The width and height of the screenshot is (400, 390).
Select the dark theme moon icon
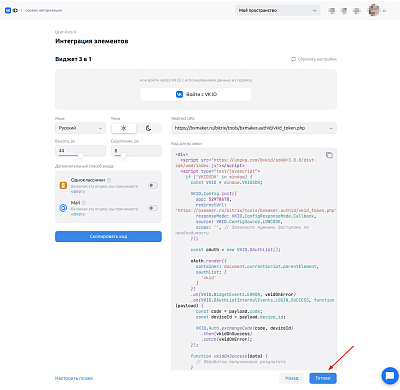pos(149,128)
